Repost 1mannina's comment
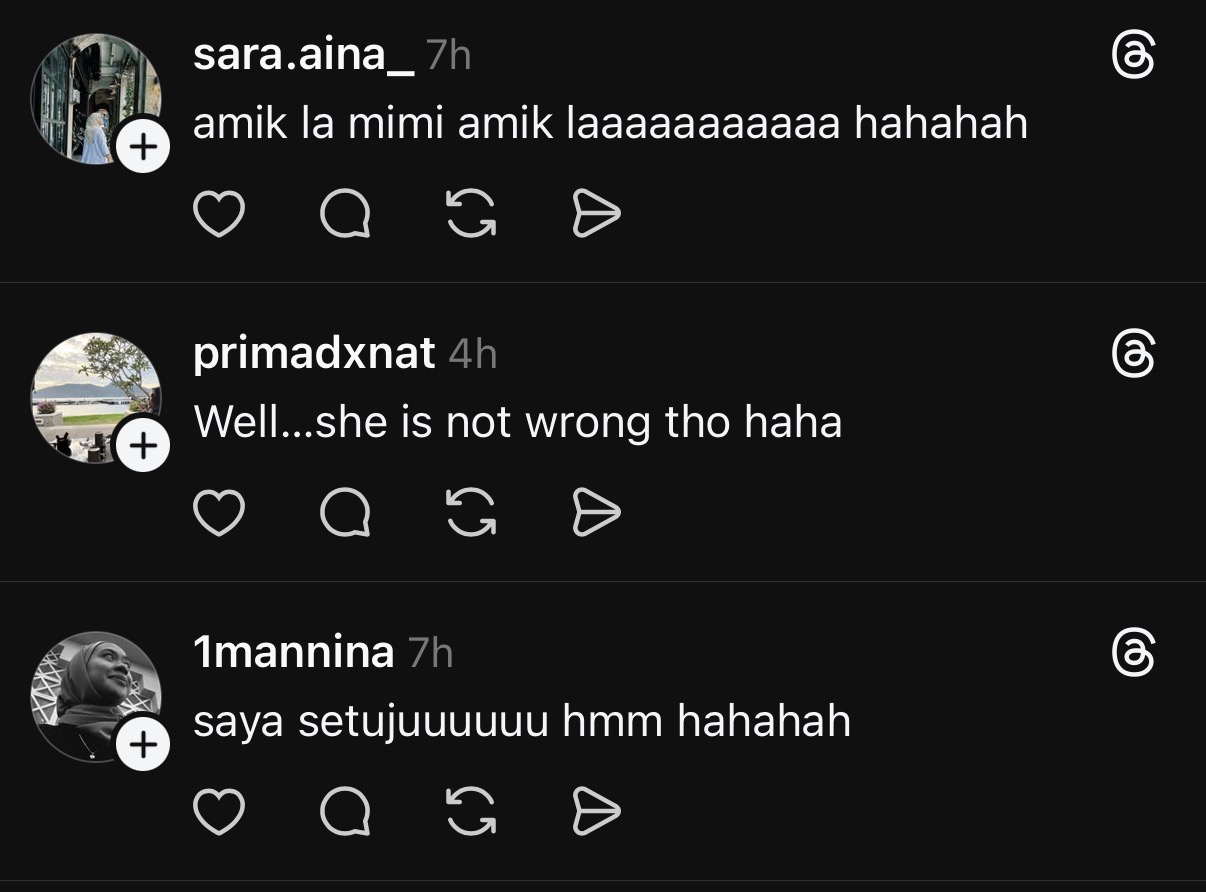 [471, 811]
